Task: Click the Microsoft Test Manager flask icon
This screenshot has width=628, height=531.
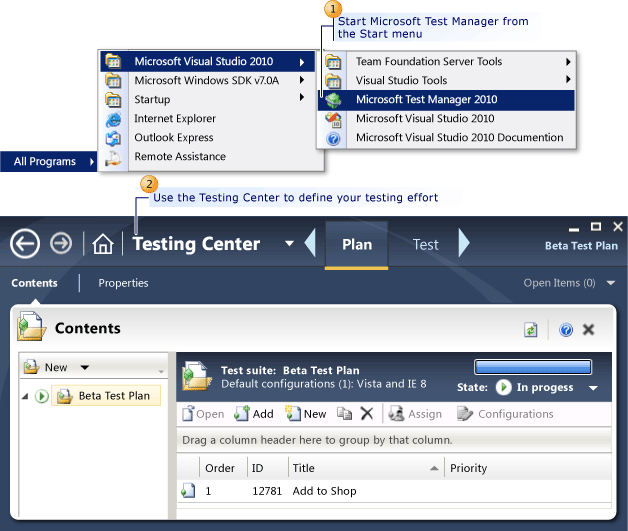Action: tap(333, 100)
